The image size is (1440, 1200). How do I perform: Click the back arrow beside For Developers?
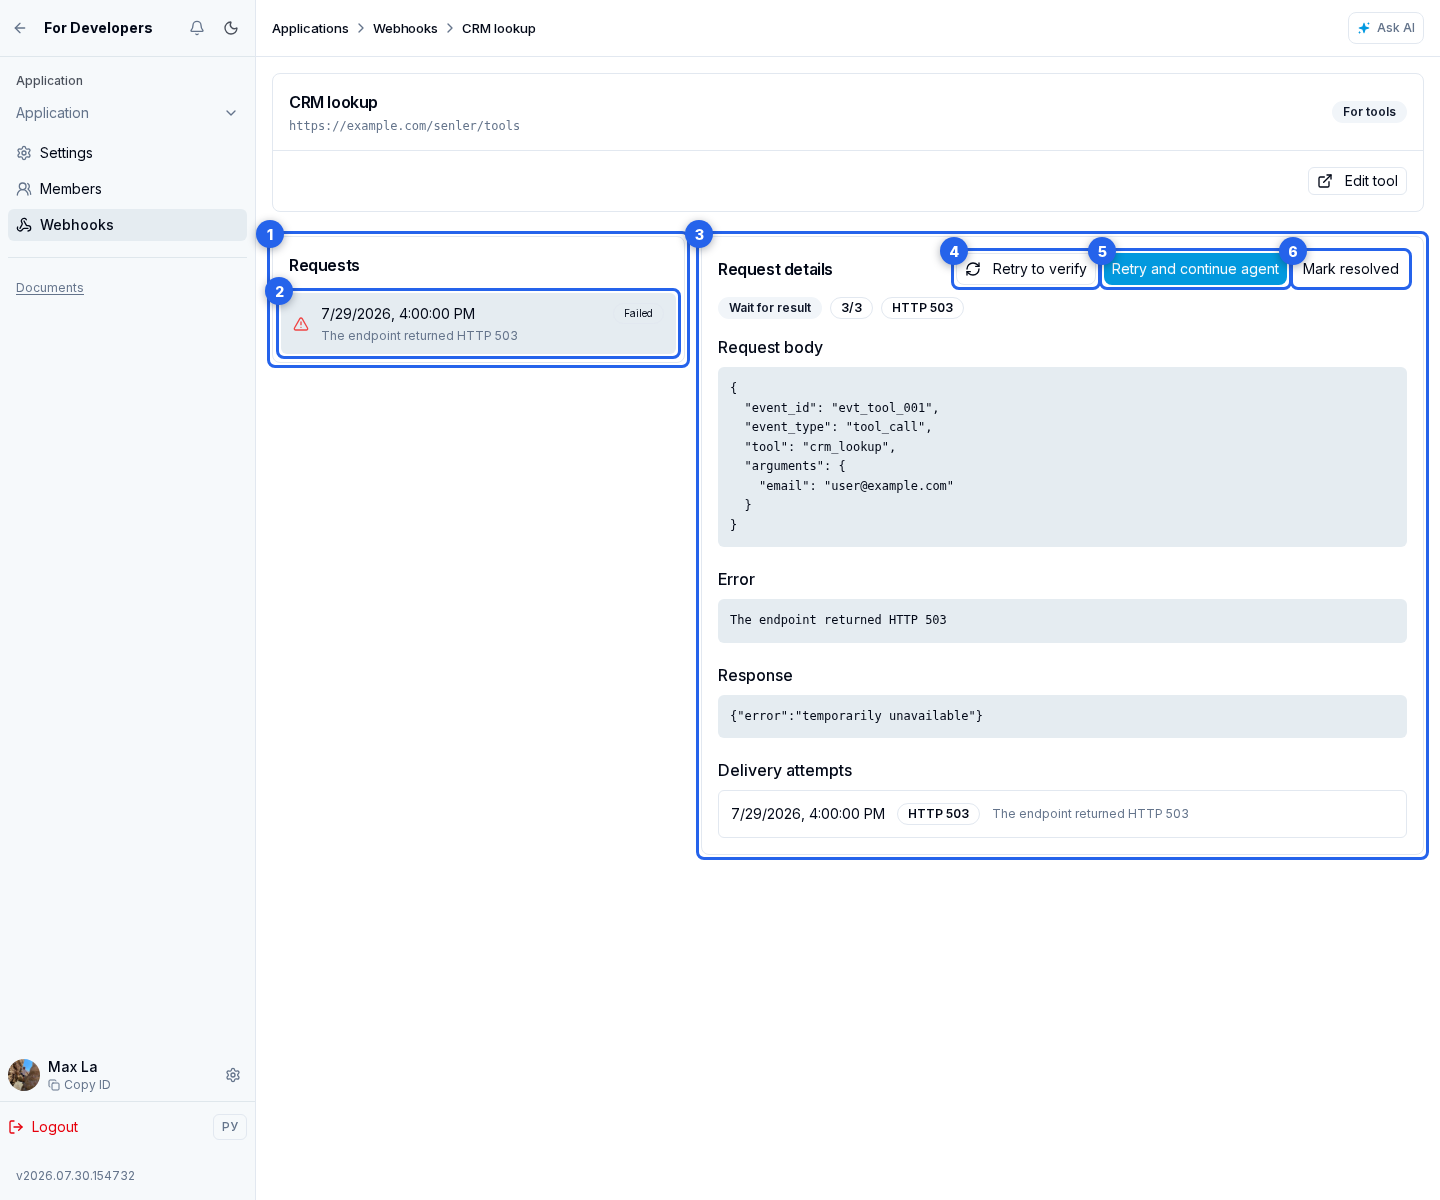tap(20, 28)
